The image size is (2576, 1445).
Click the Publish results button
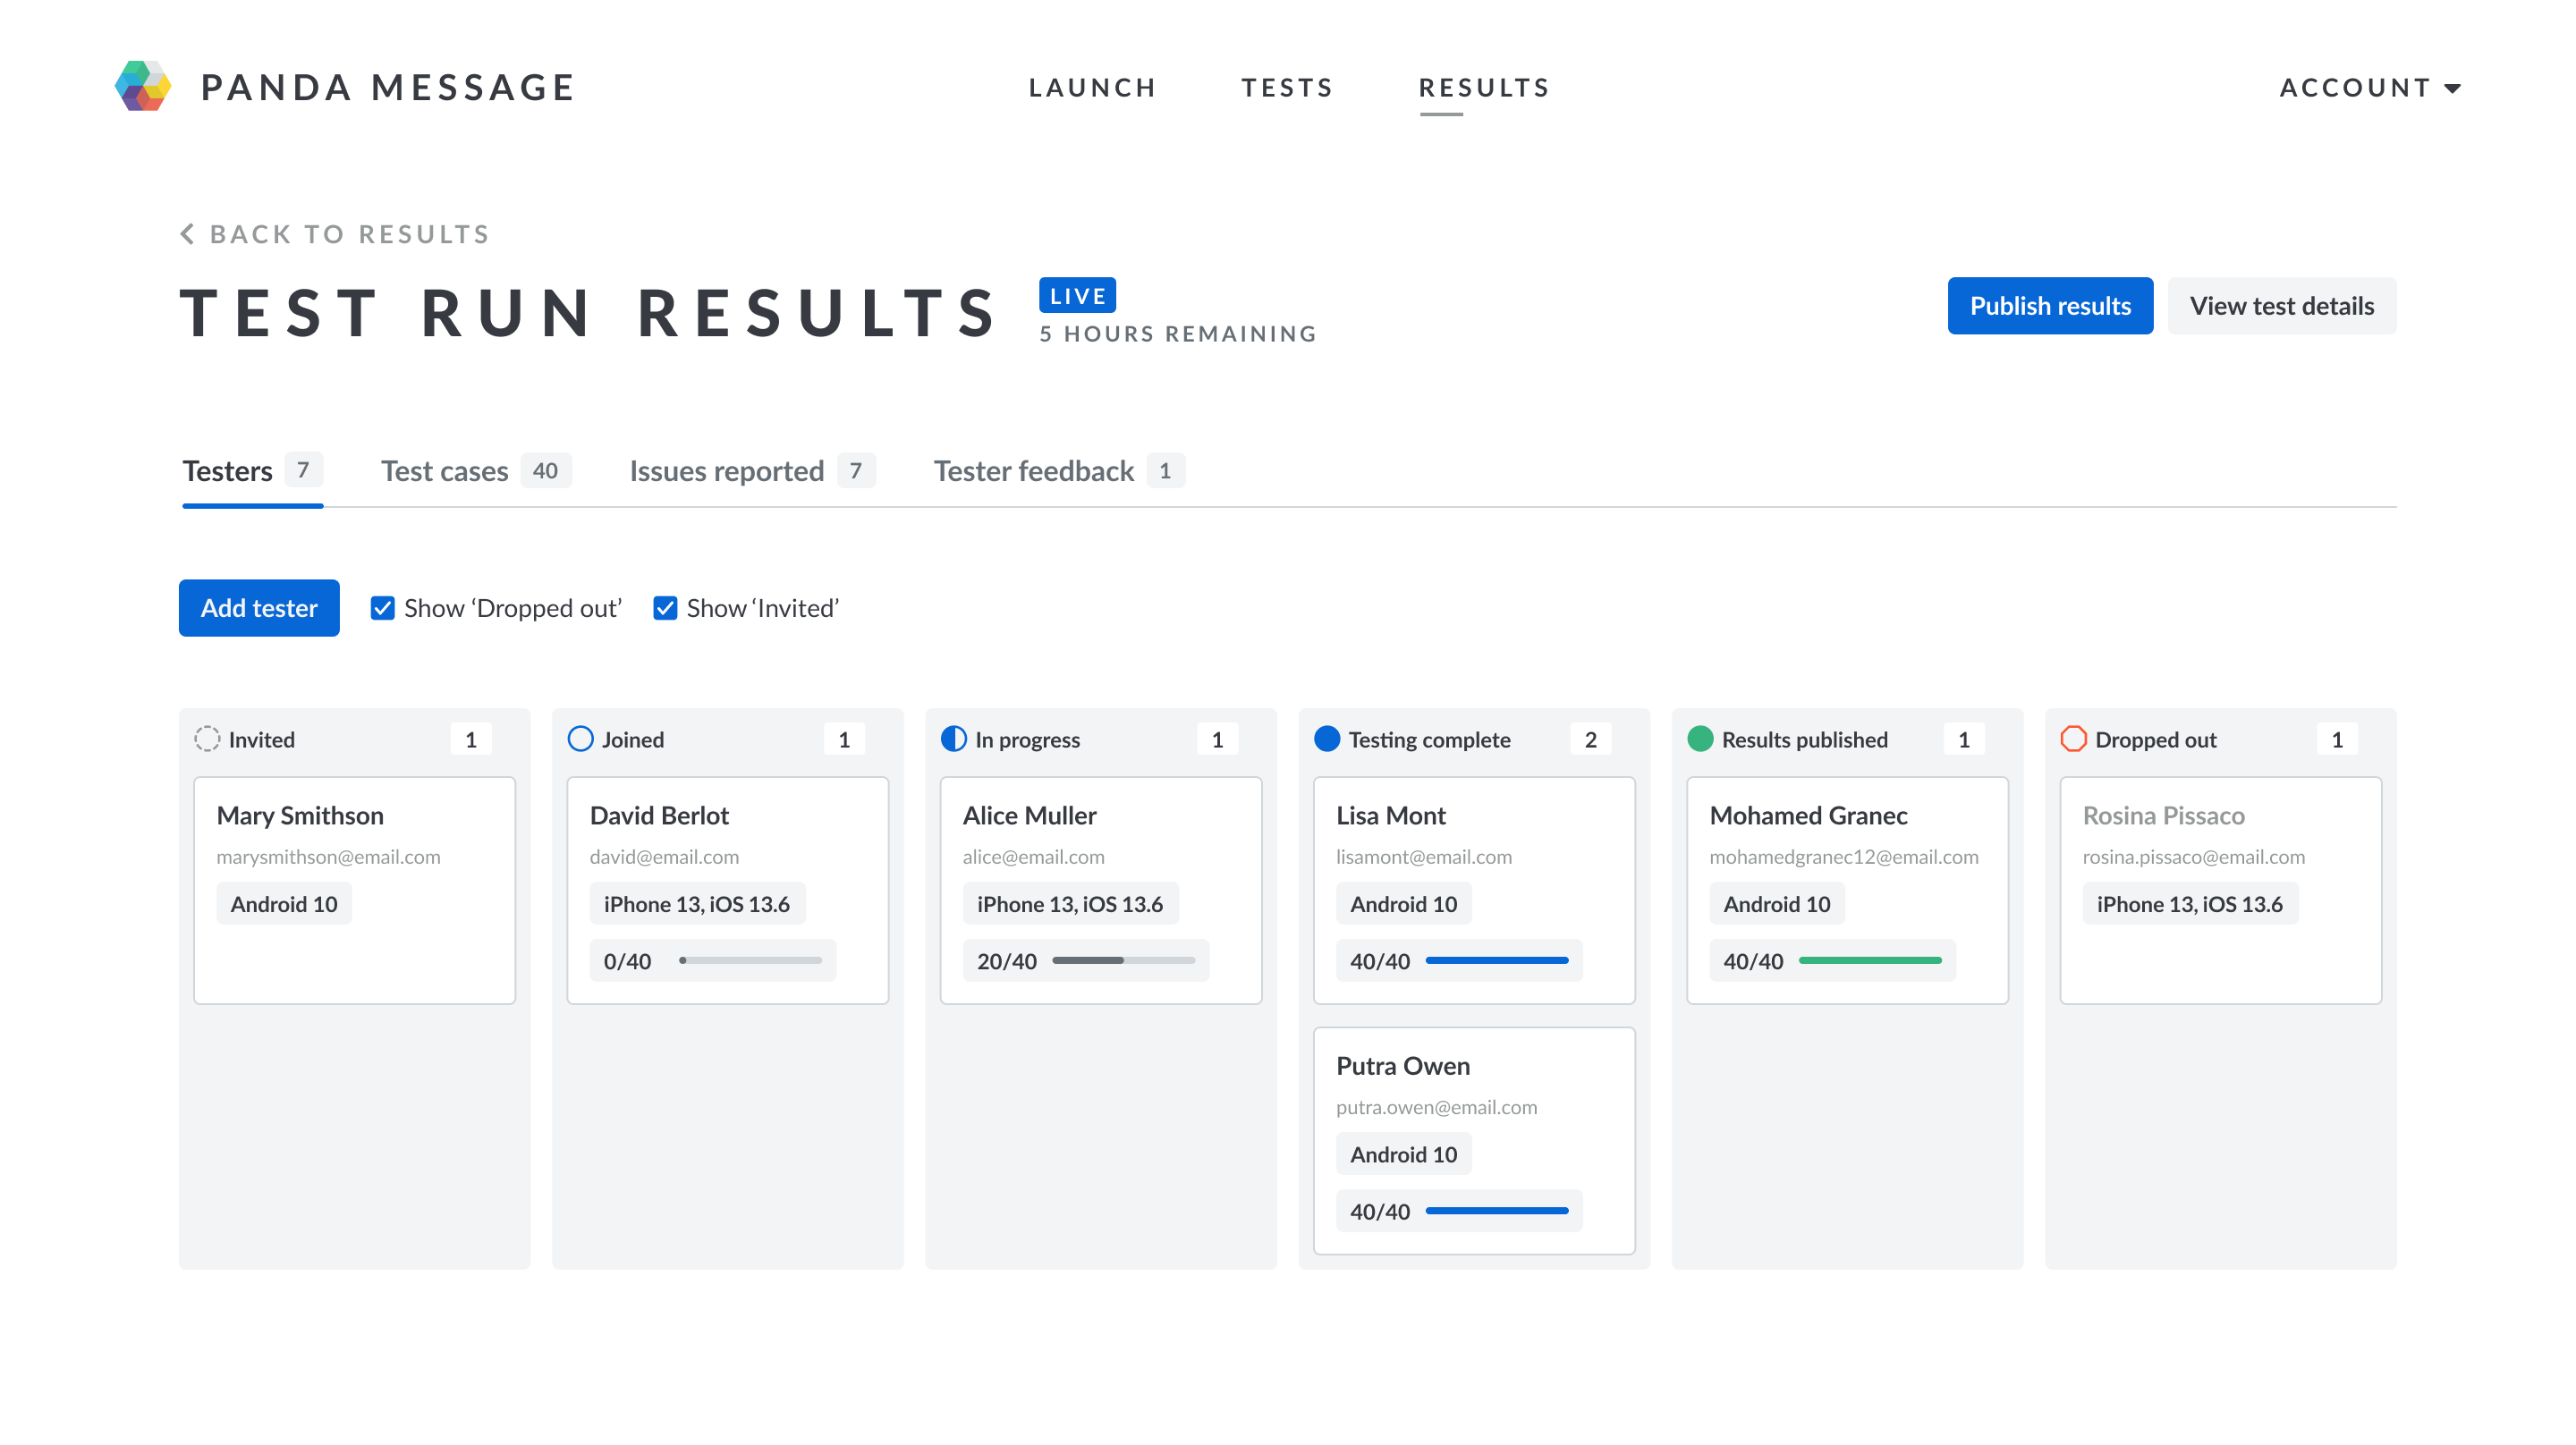2049,306
